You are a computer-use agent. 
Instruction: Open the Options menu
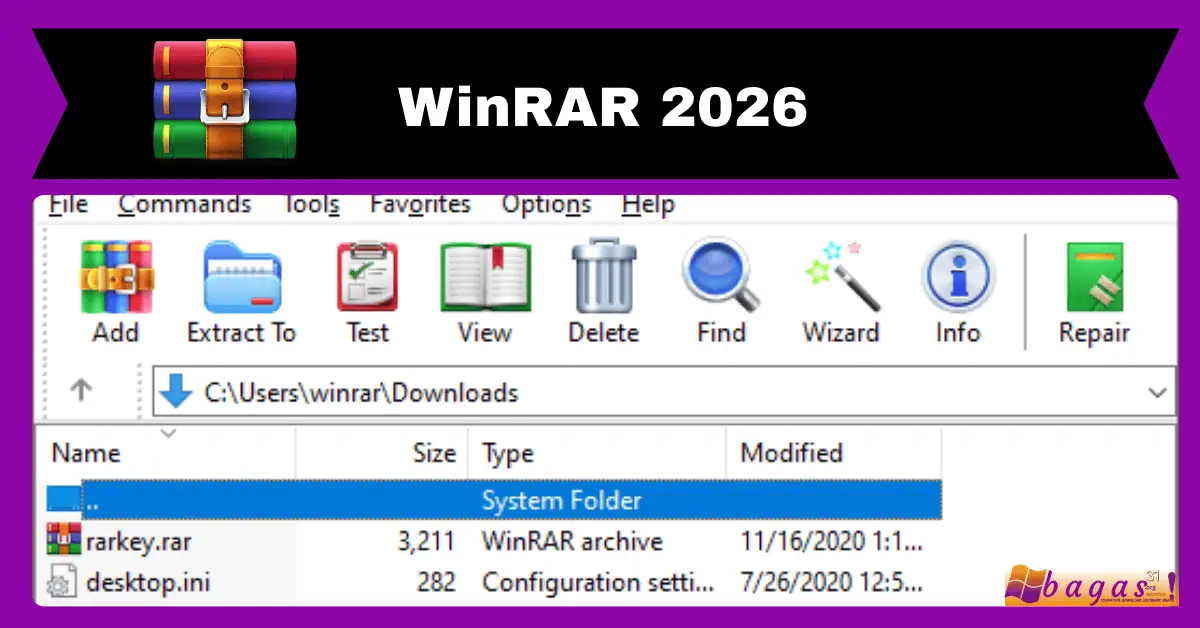click(546, 203)
